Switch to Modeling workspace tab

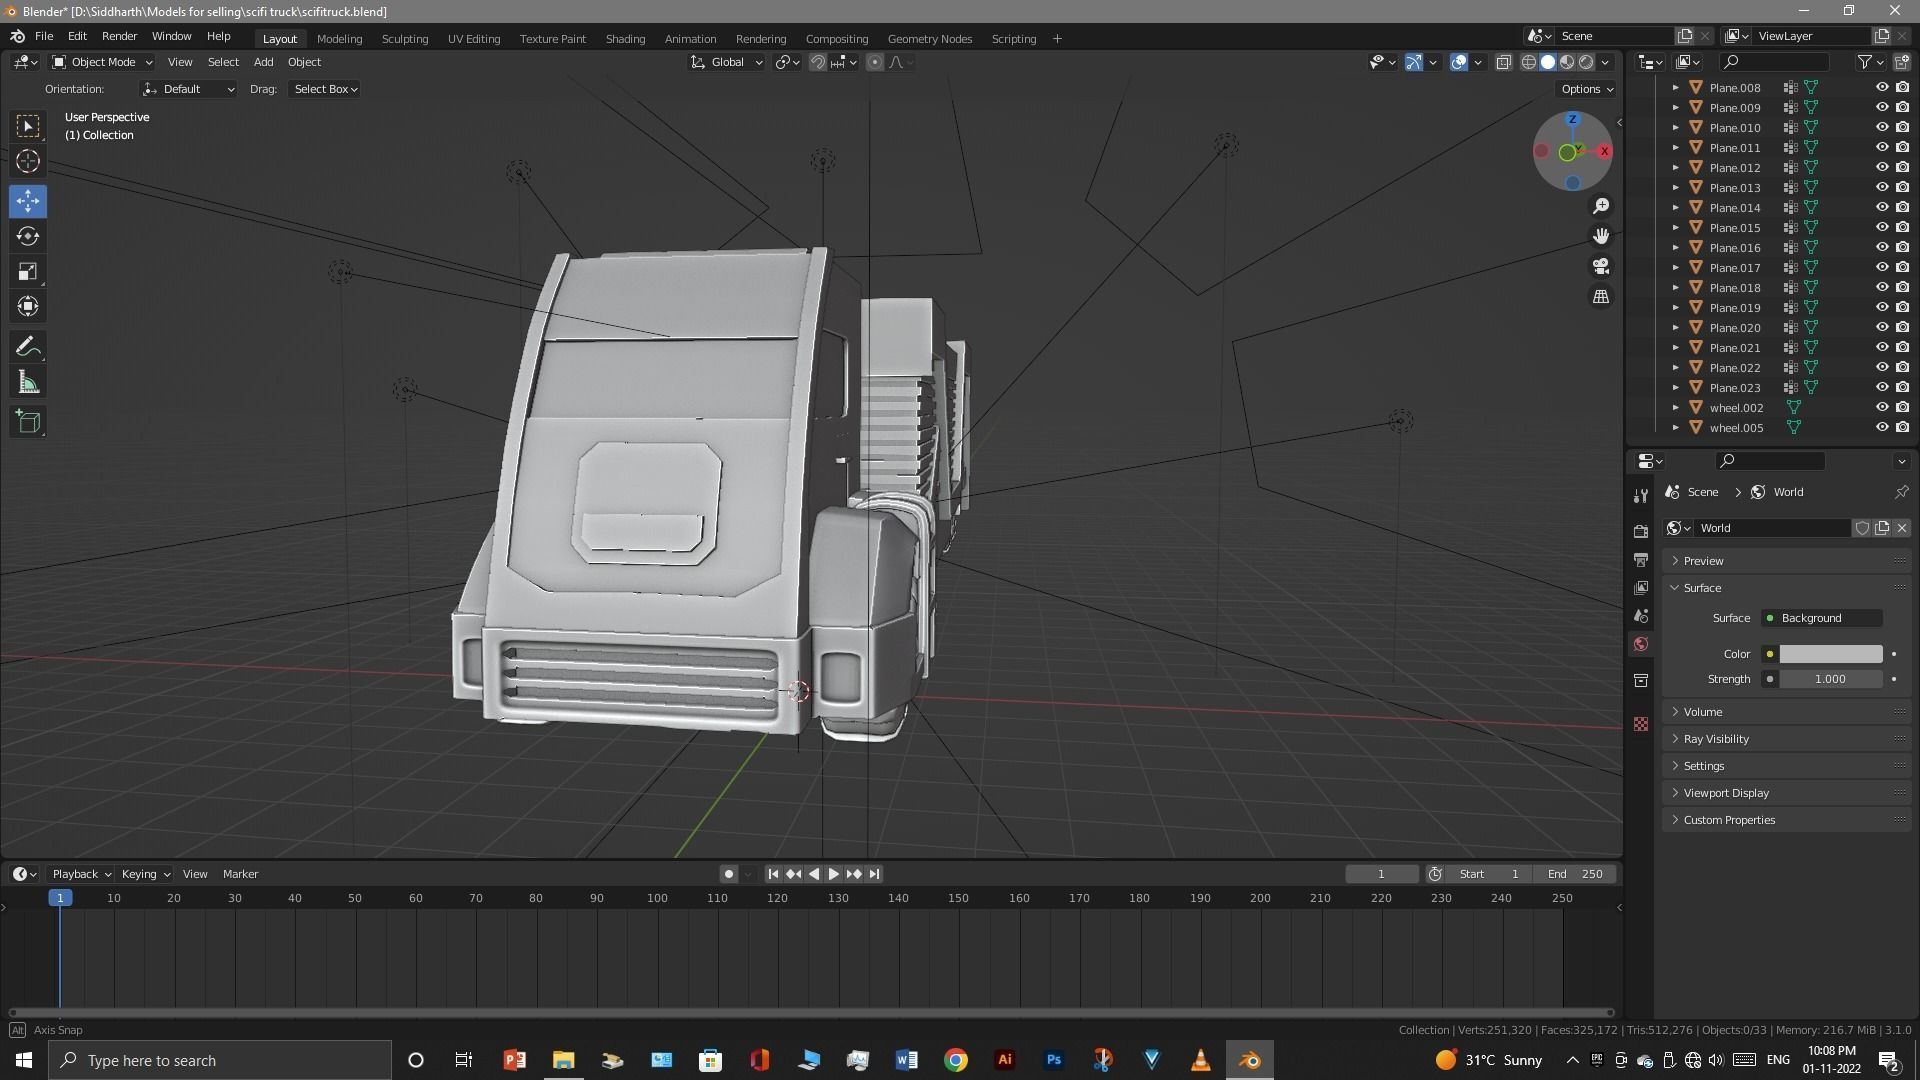(x=339, y=39)
